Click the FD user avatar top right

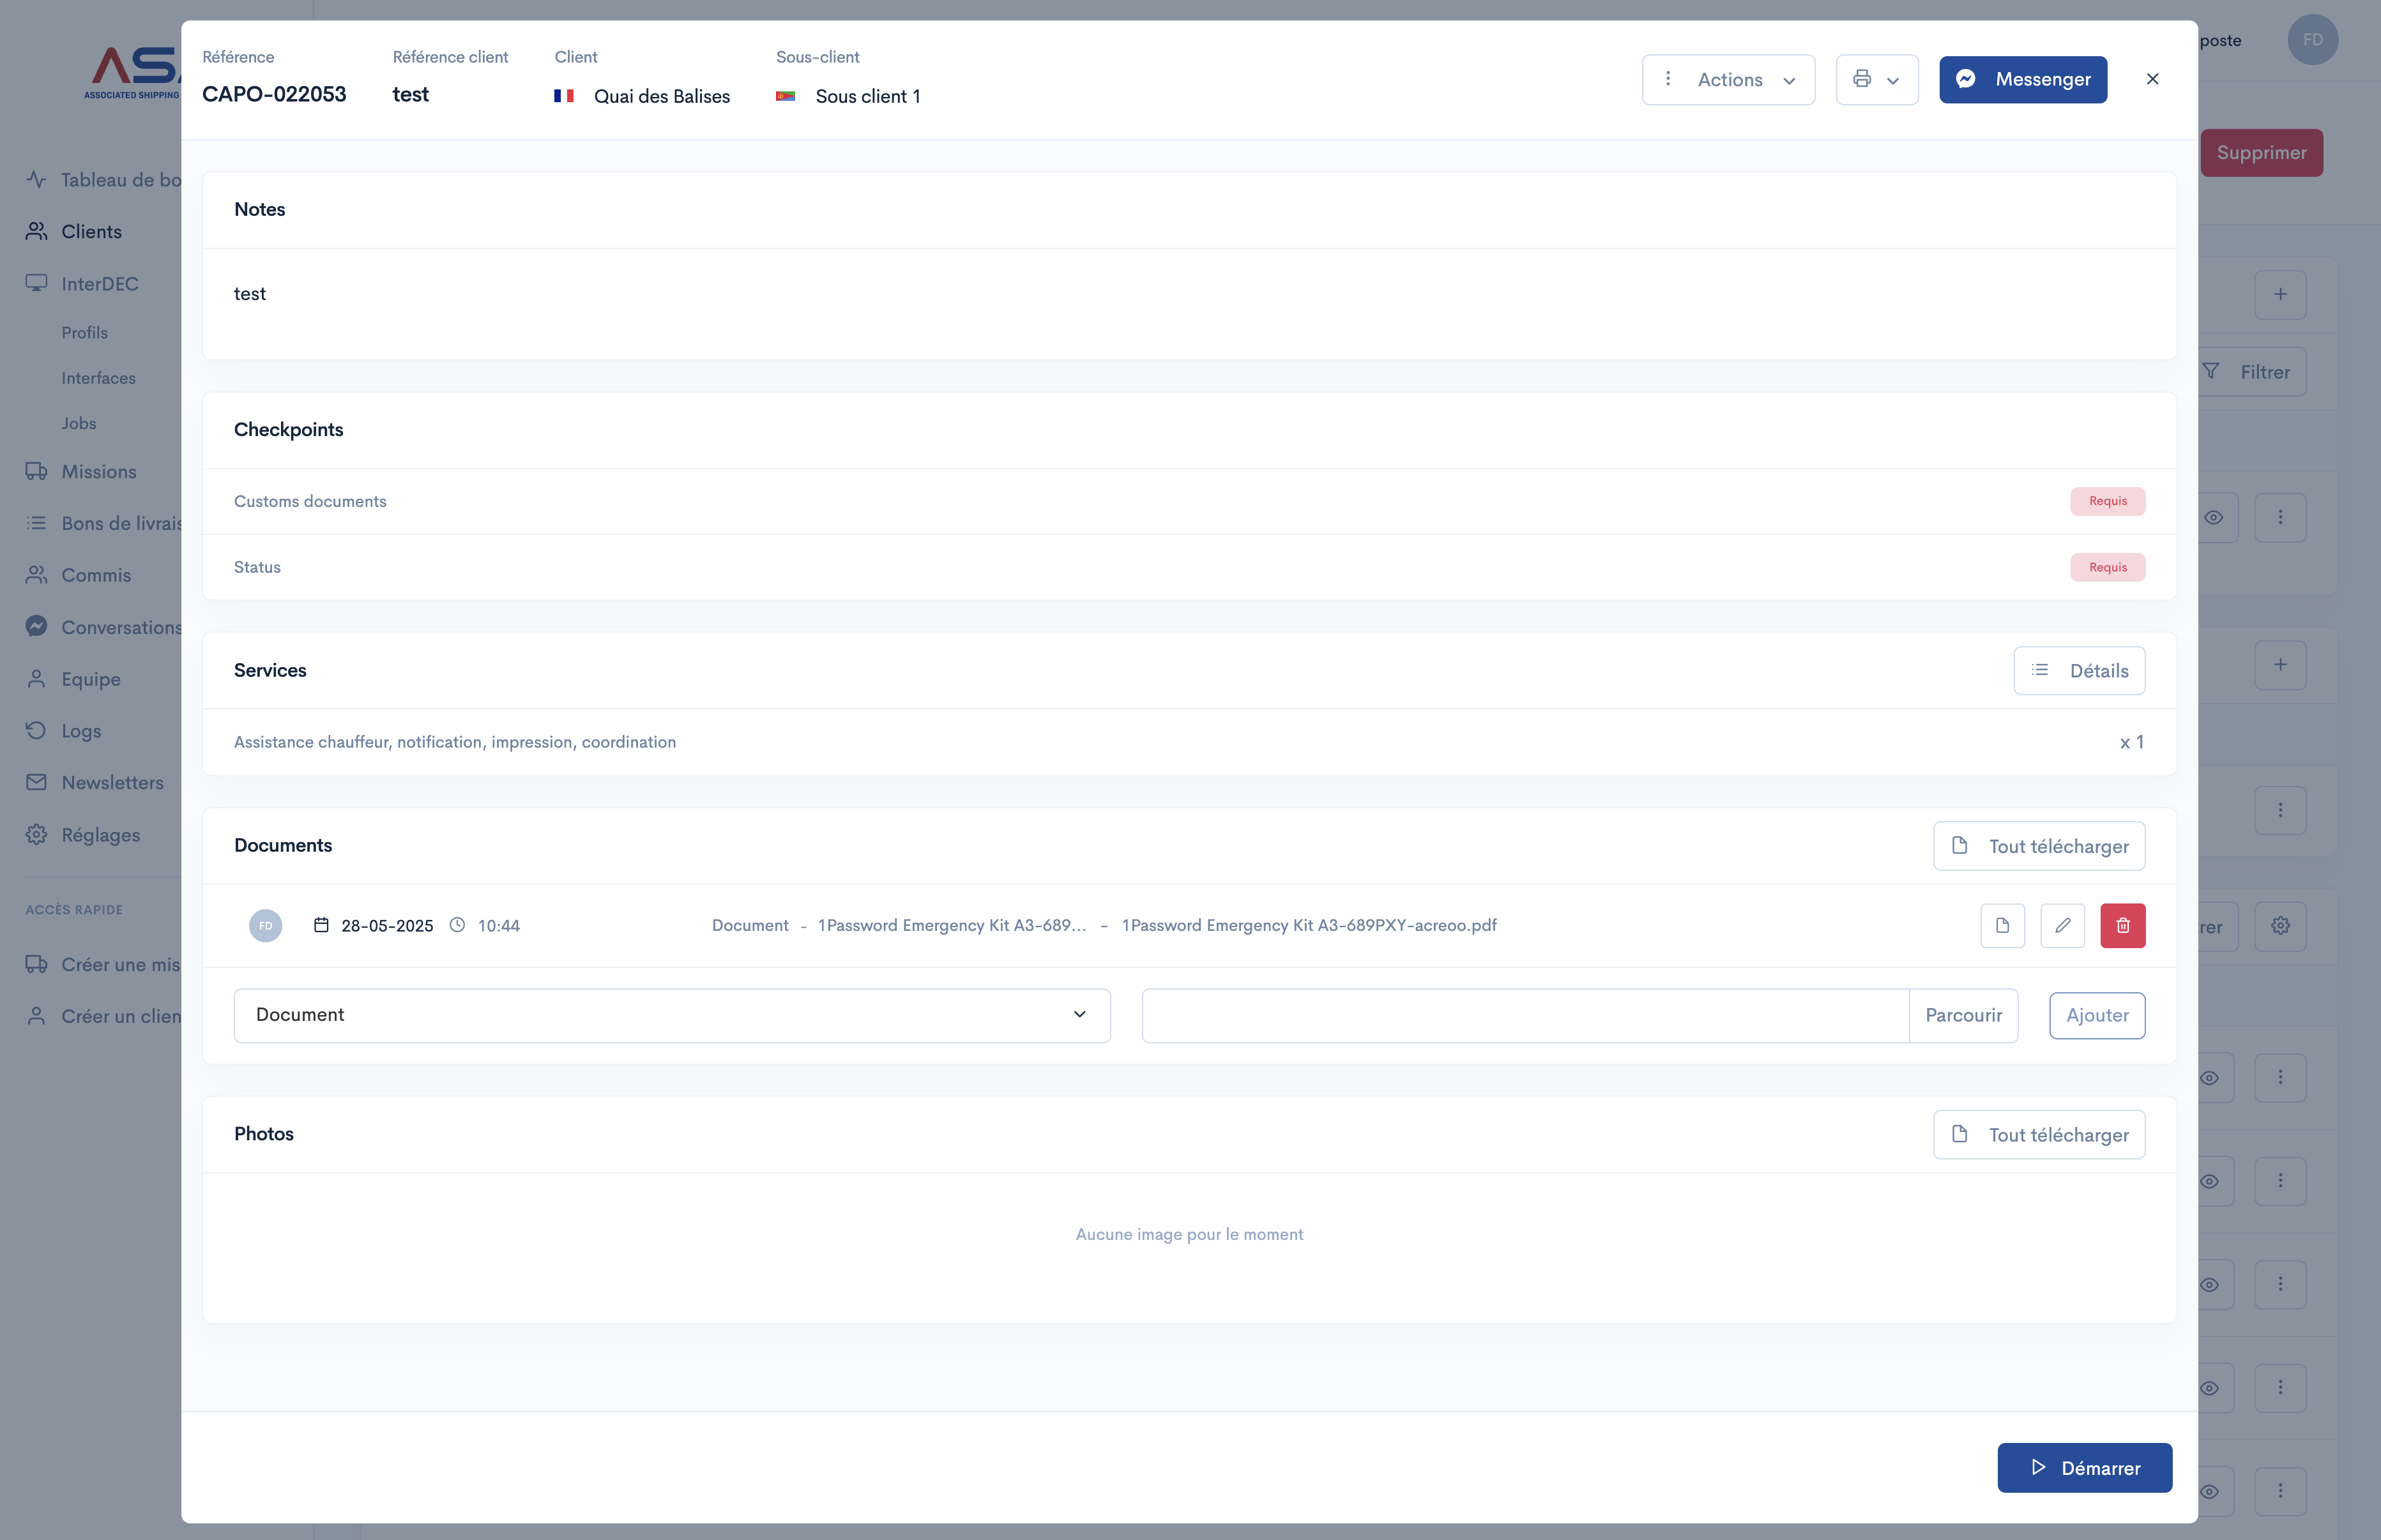click(2312, 40)
